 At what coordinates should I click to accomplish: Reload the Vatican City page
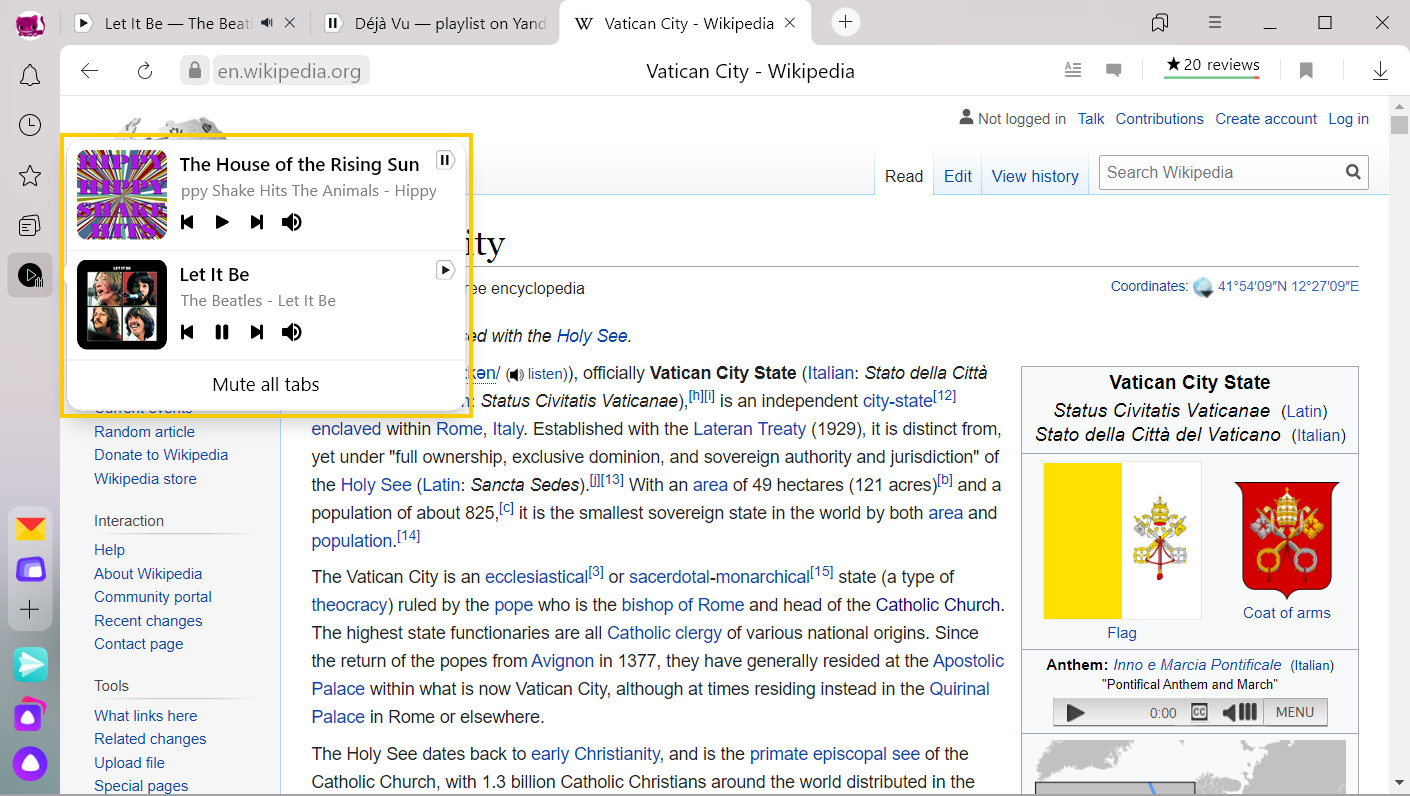145,70
